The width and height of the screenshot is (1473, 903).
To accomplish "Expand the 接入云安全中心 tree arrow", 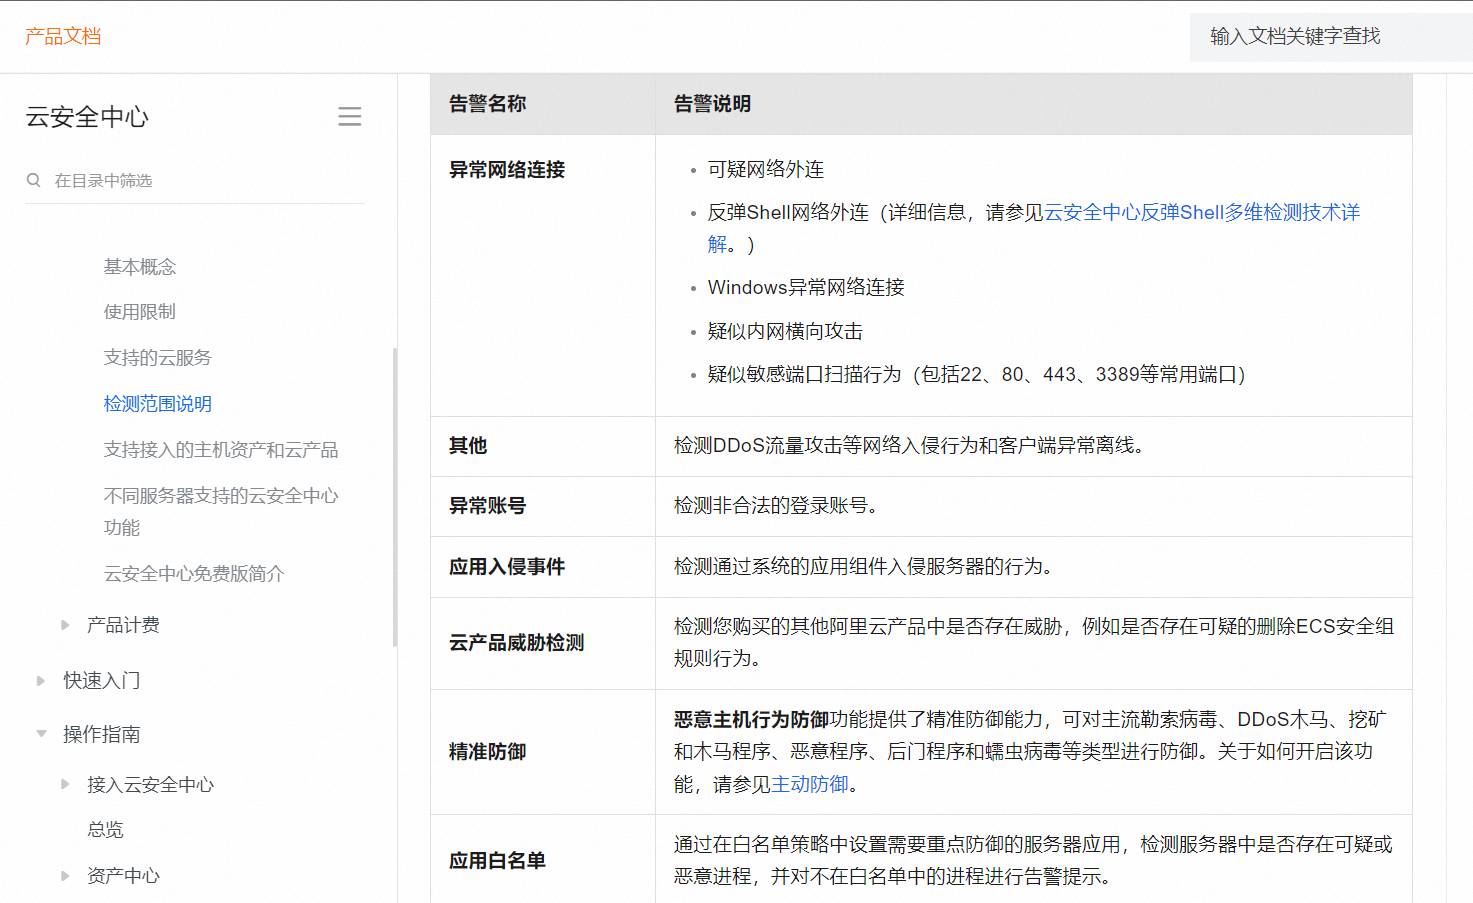I will tap(66, 784).
